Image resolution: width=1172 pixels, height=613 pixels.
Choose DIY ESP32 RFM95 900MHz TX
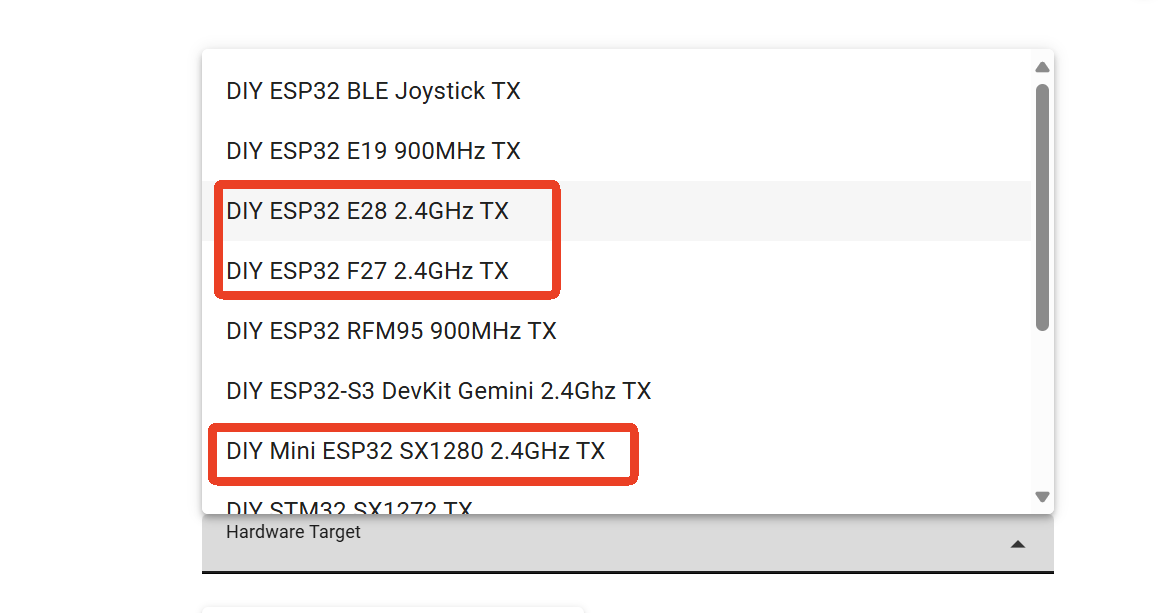coord(391,331)
